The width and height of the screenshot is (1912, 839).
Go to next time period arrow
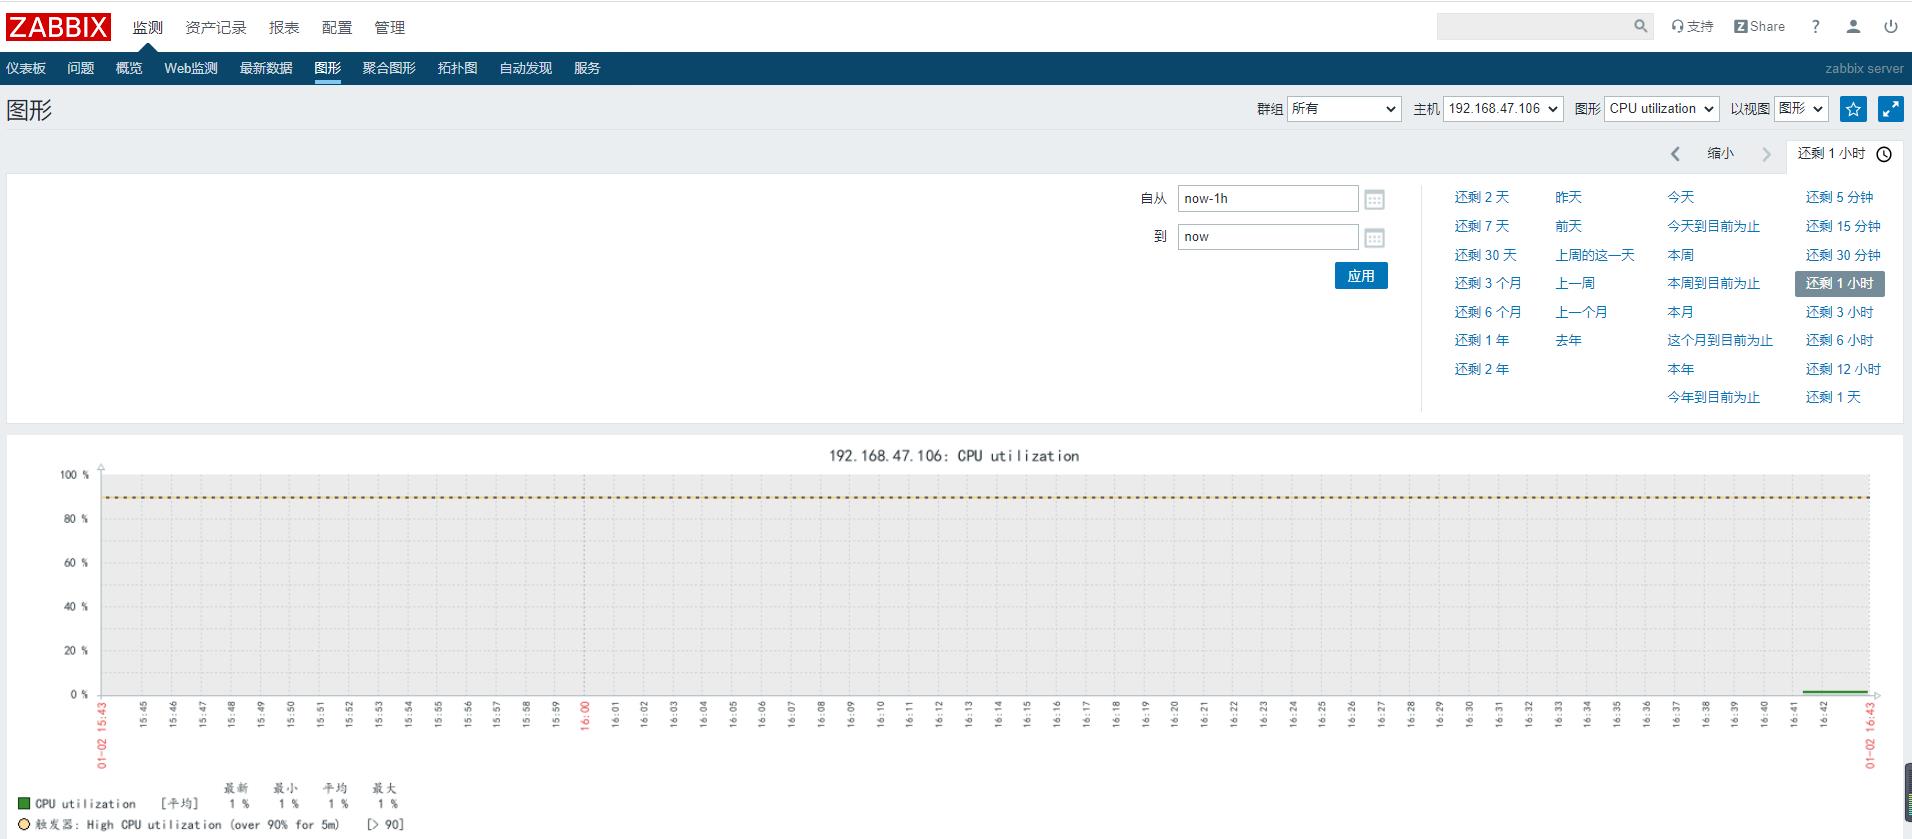click(1766, 154)
